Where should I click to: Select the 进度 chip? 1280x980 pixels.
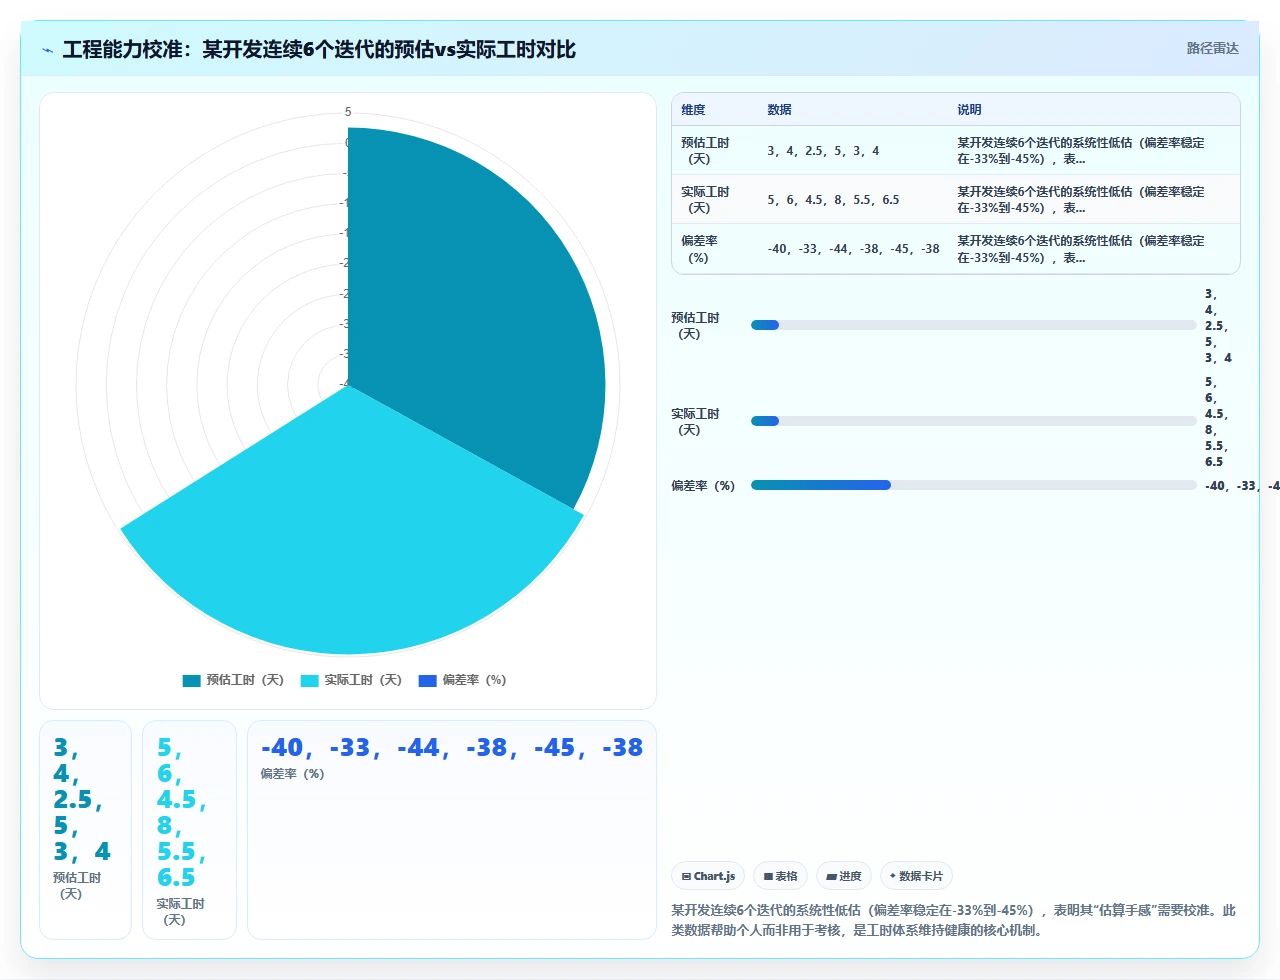[844, 876]
